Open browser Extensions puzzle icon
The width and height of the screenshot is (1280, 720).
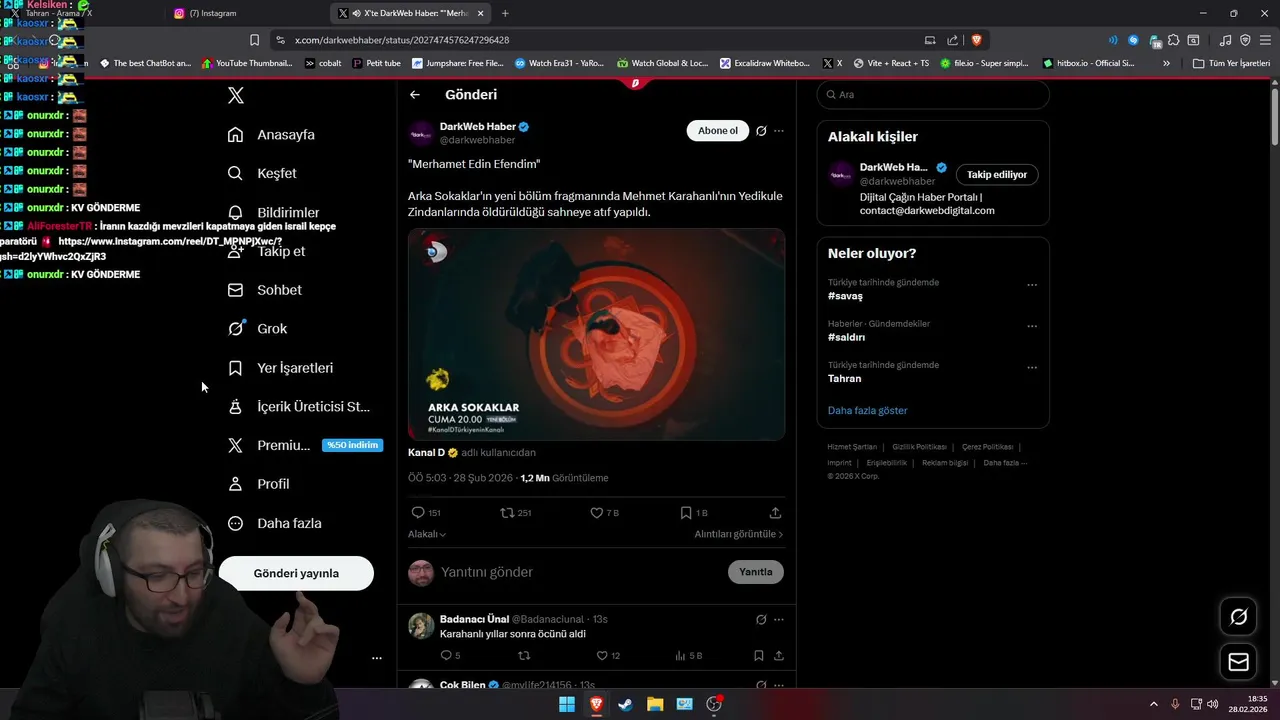[x=1174, y=40]
